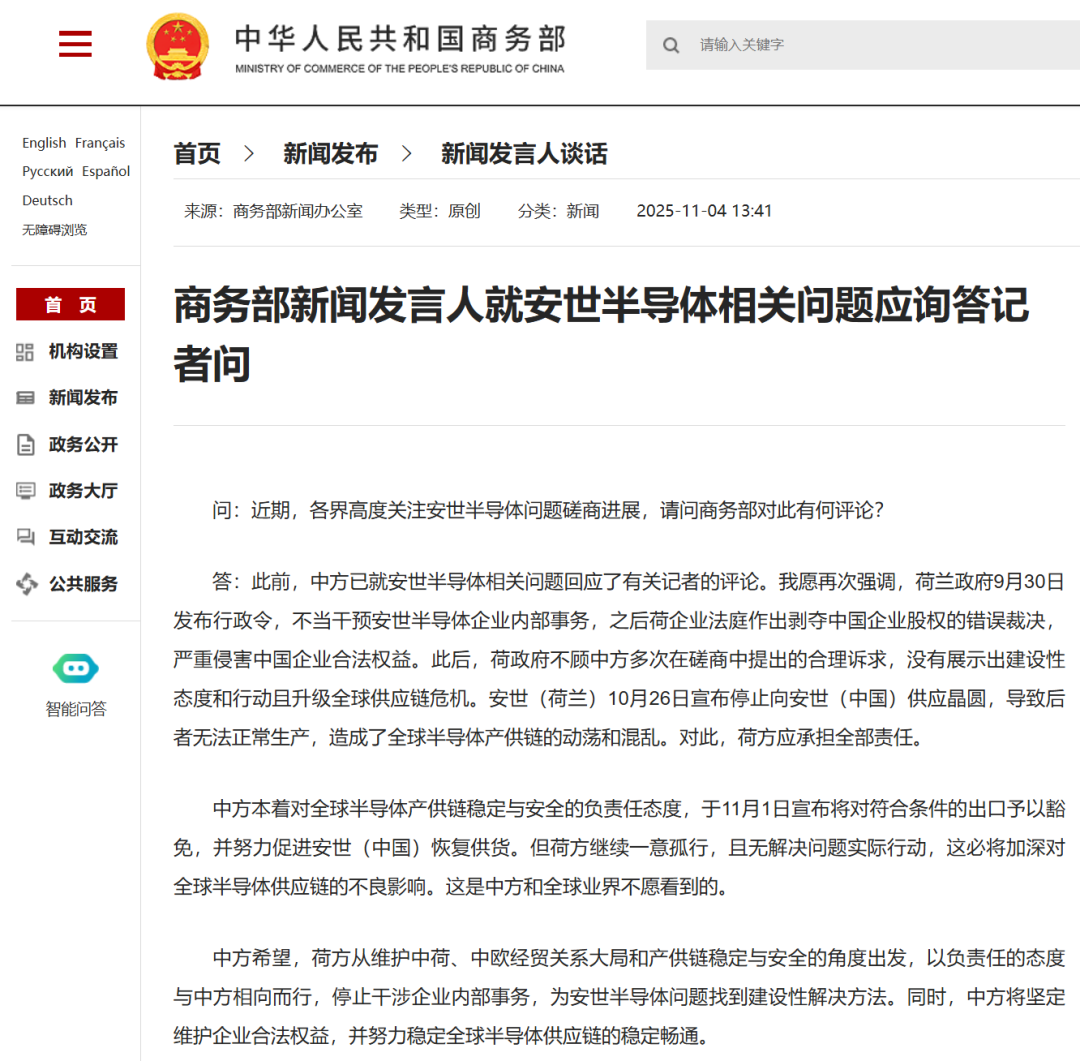1080x1061 pixels.
Task: Click the 中华人民共和国商务部 site title
Action: 400,39
